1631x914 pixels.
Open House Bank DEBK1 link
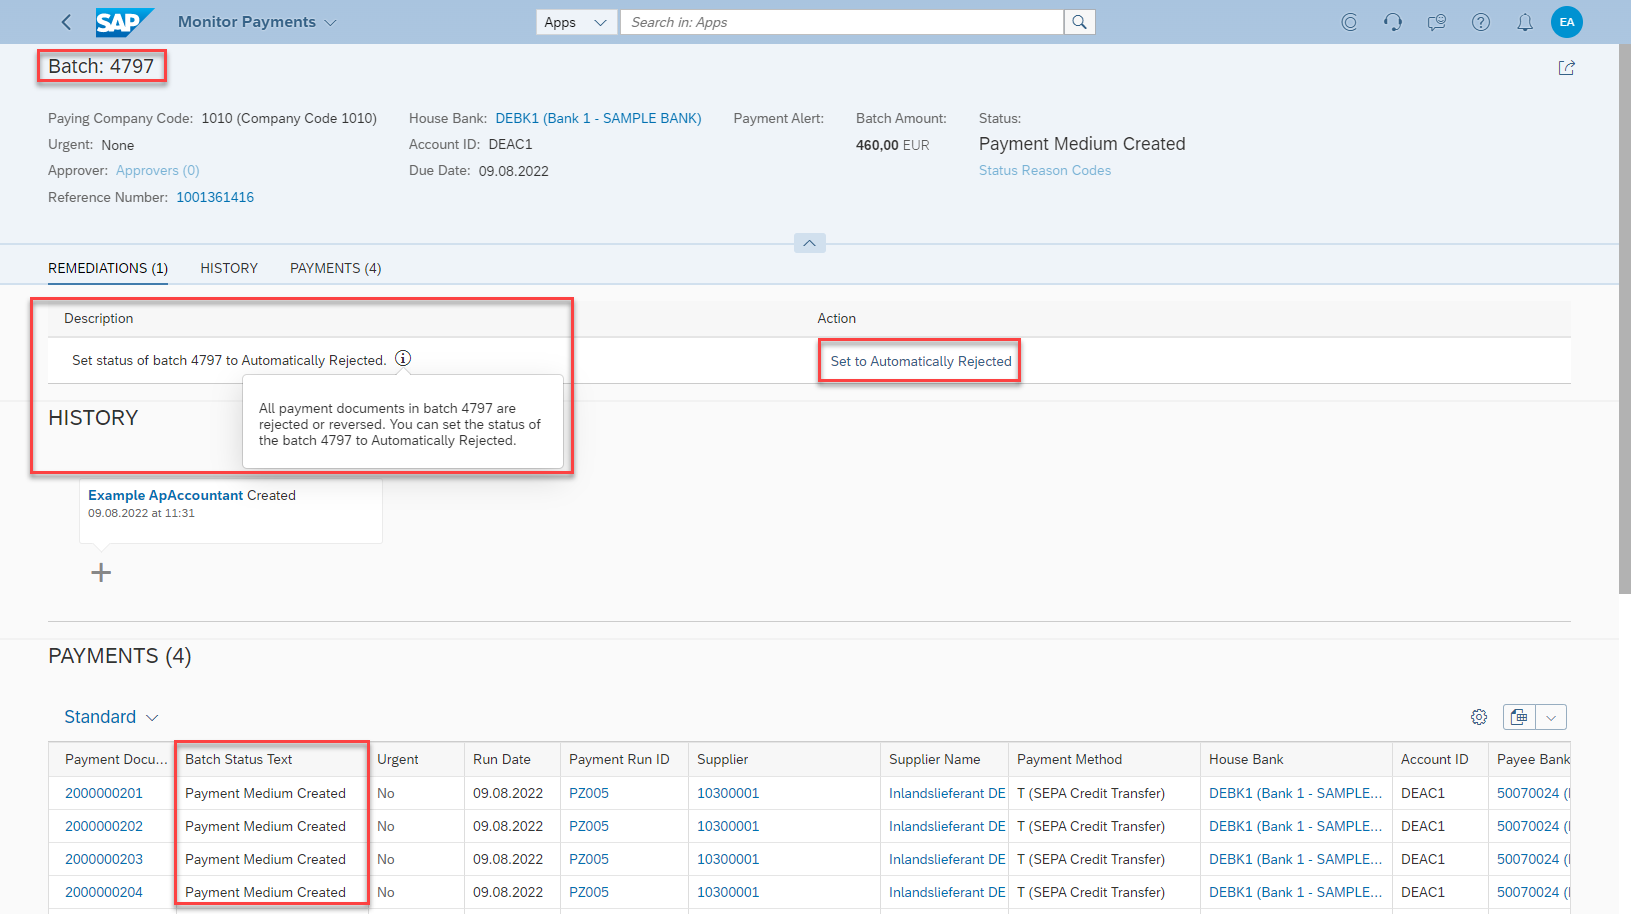pos(598,118)
